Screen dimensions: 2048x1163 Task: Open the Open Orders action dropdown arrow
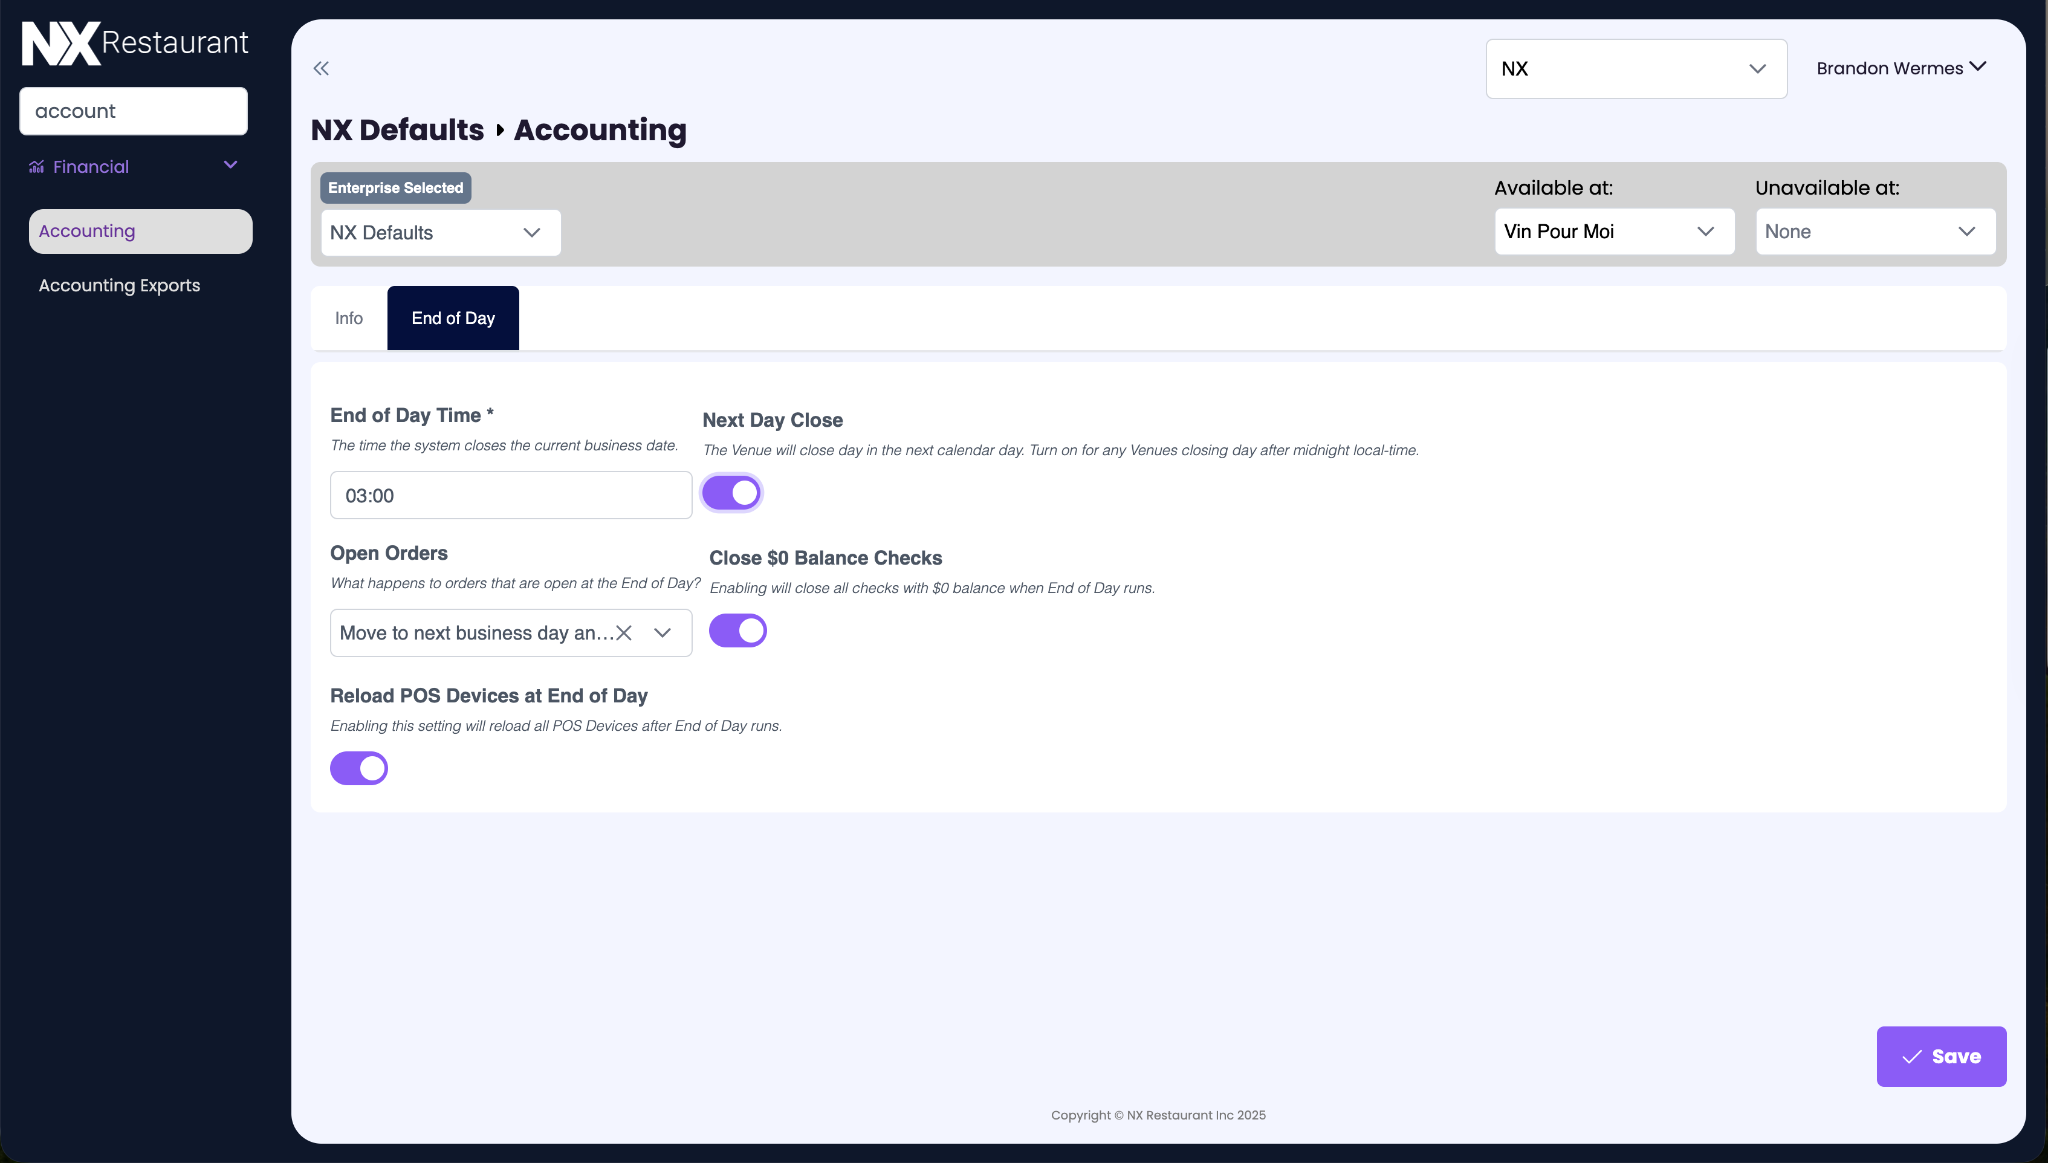pyautogui.click(x=662, y=633)
